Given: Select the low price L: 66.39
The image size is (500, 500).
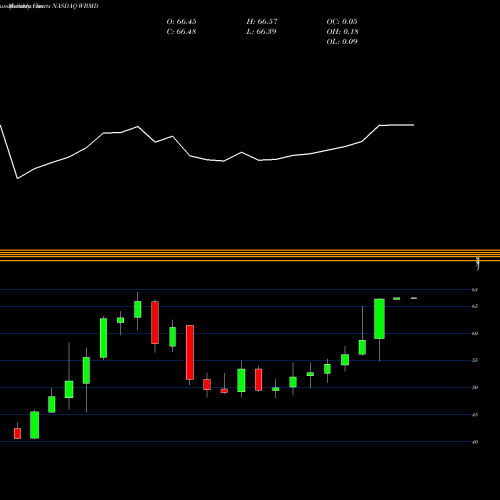Looking at the screenshot, I should 261,32.
